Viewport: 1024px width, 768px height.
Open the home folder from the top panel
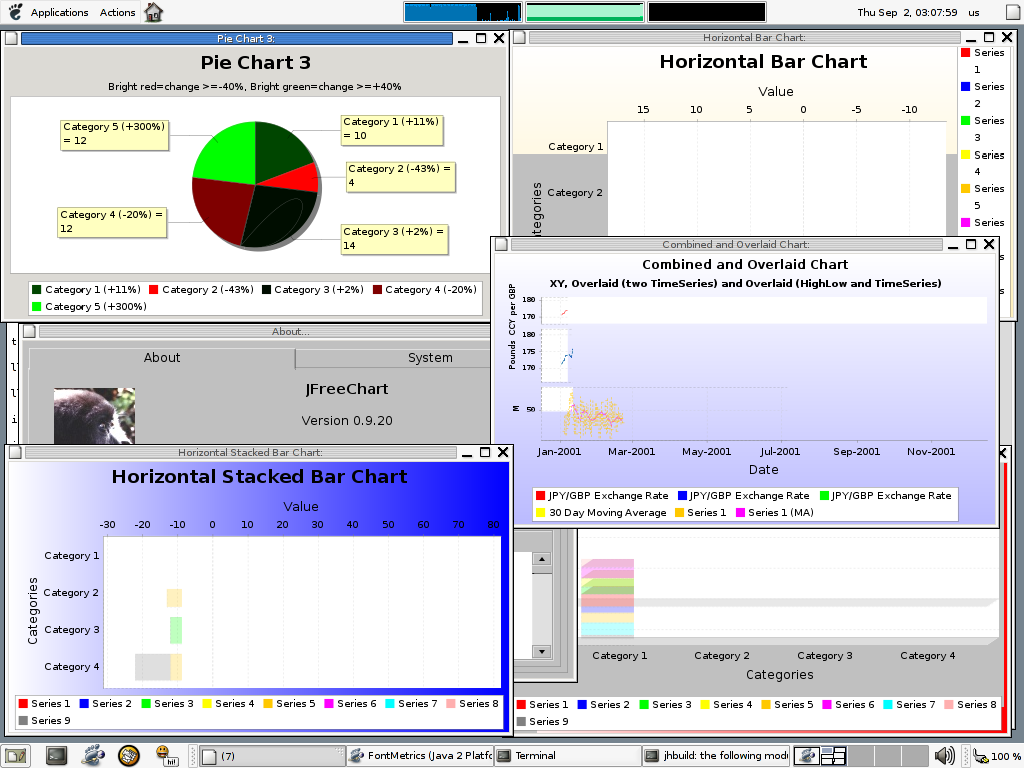coord(153,12)
